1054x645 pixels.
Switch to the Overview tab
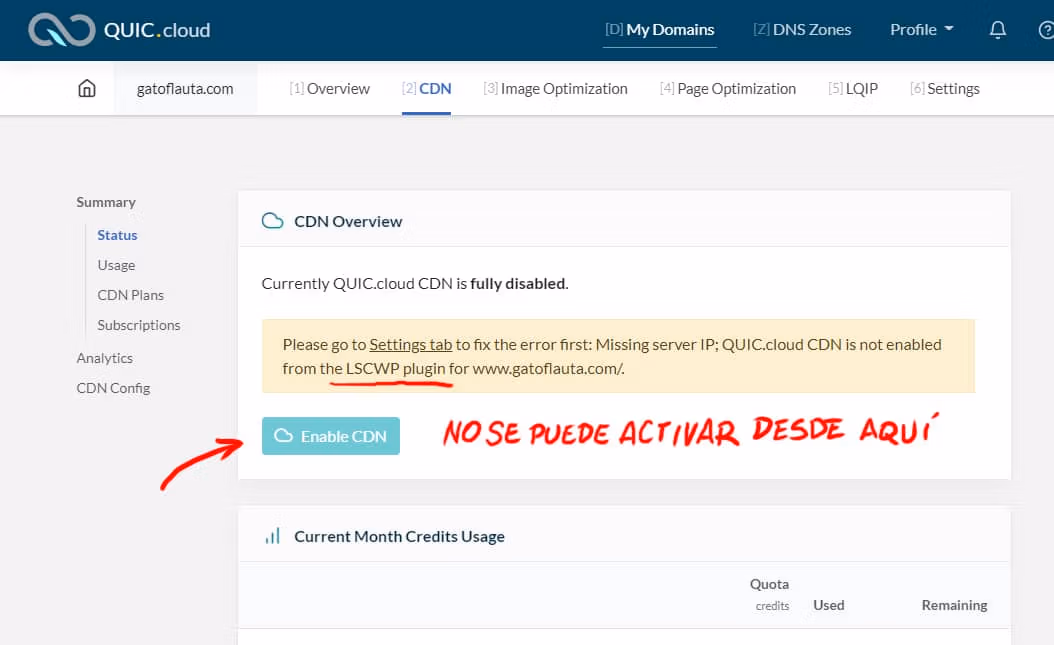click(329, 89)
